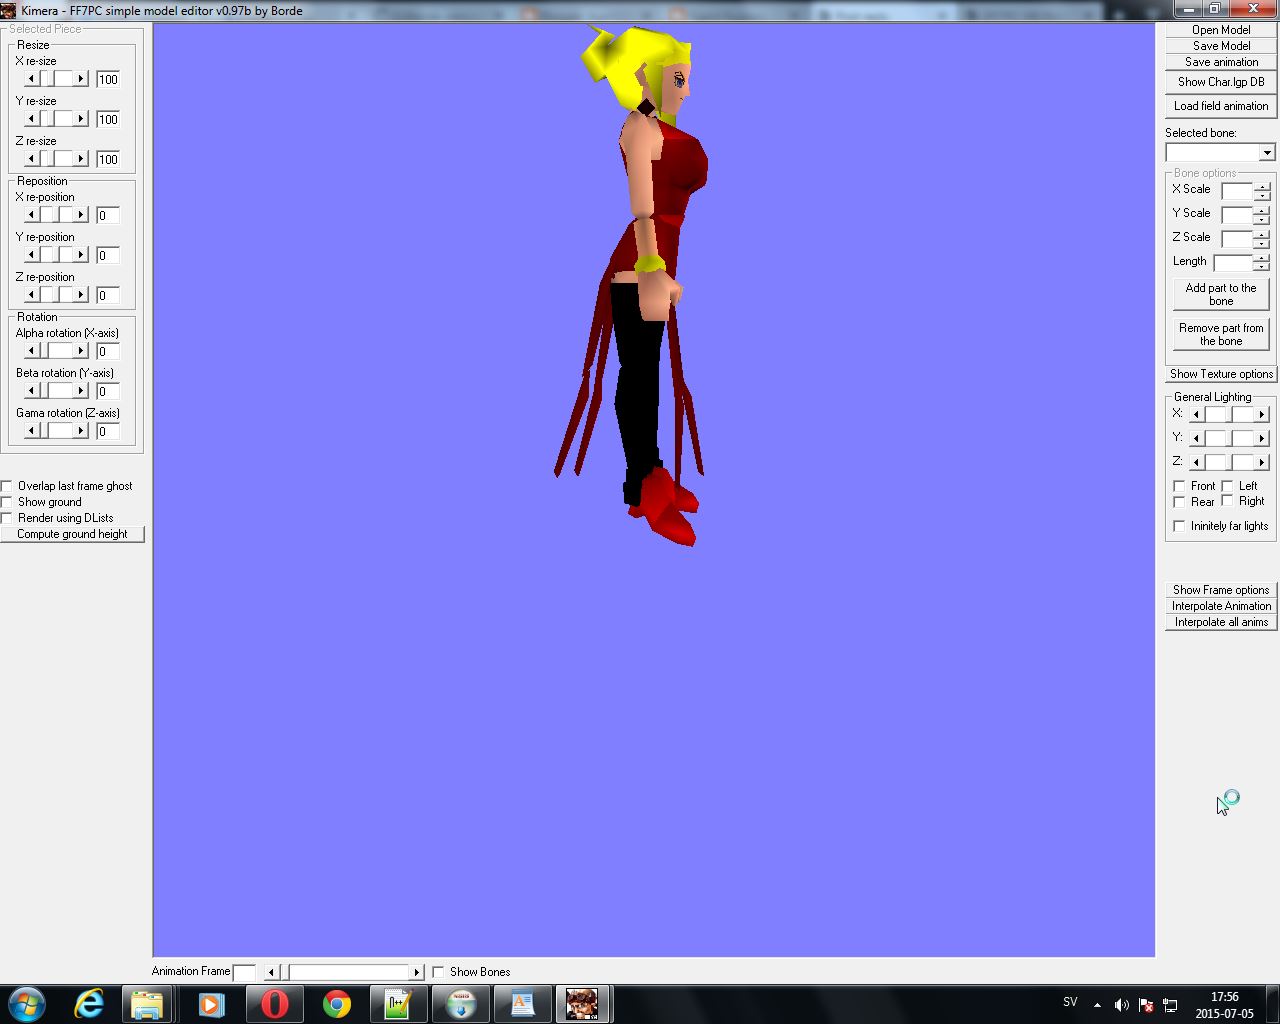Launch Google Chrome from the taskbar
1280x1024 pixels.
pyautogui.click(x=337, y=1004)
